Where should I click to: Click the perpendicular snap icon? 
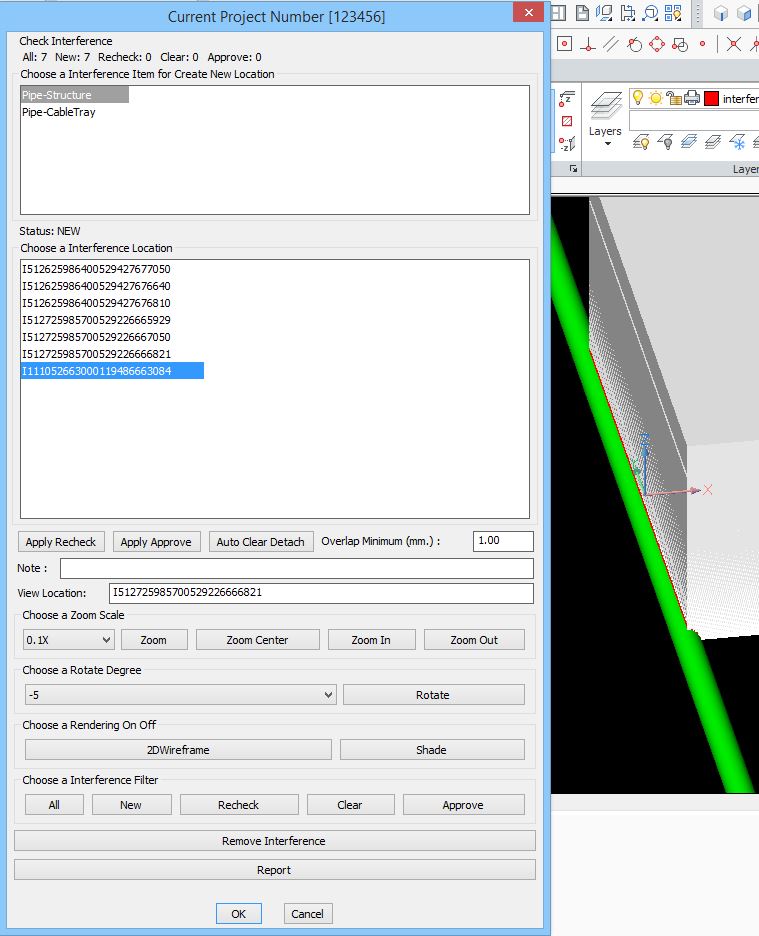tap(588, 44)
